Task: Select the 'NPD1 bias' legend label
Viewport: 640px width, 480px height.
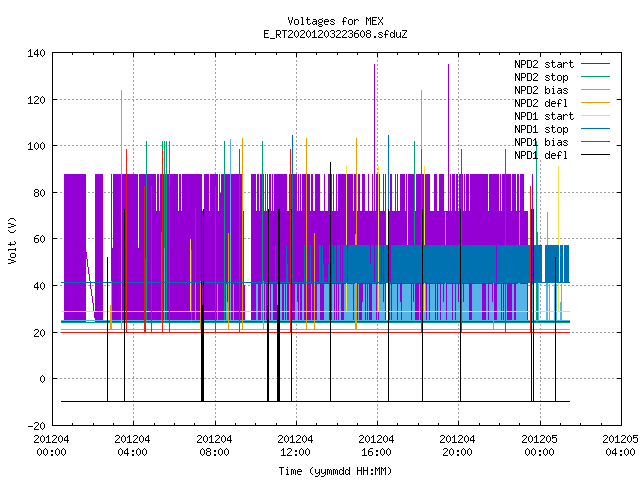Action: 541,142
